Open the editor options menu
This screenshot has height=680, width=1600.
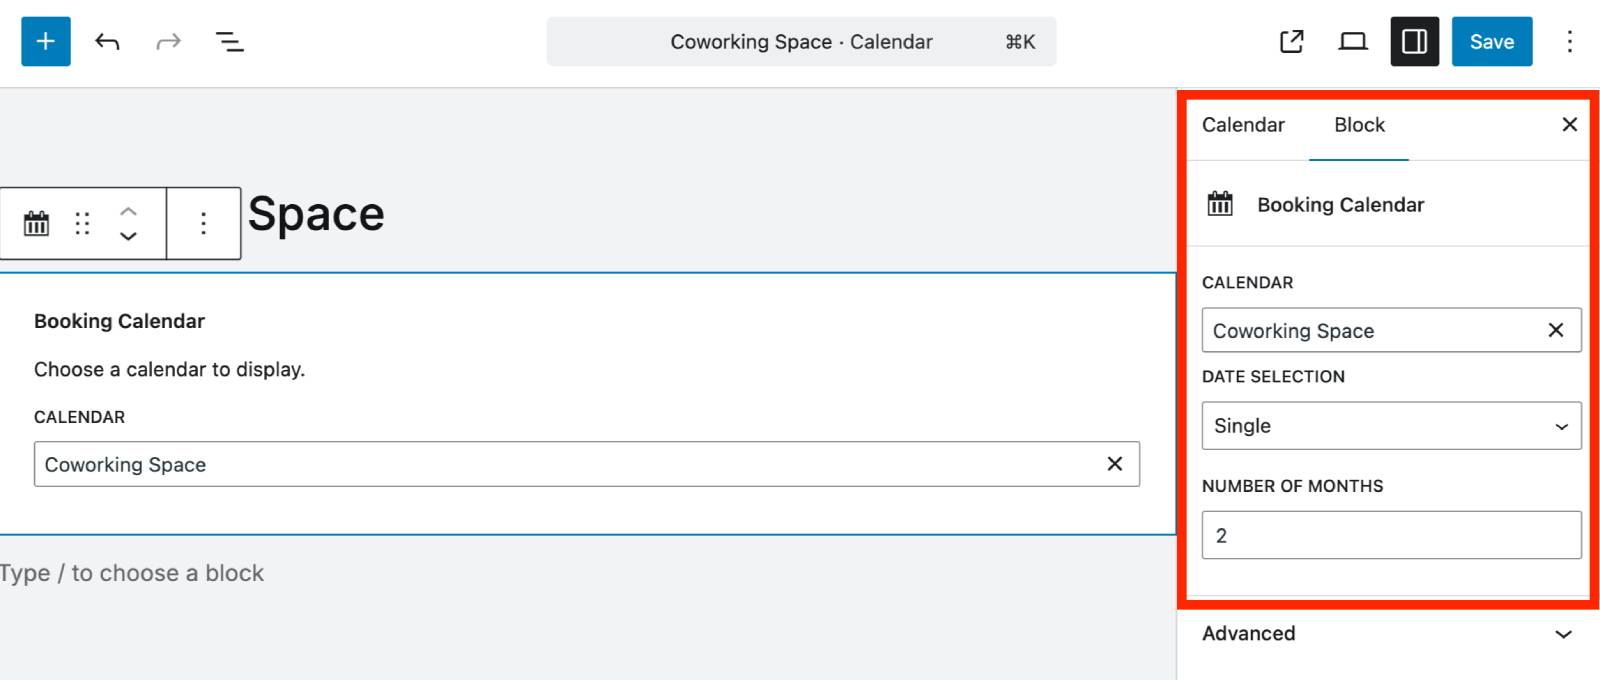click(x=1569, y=41)
